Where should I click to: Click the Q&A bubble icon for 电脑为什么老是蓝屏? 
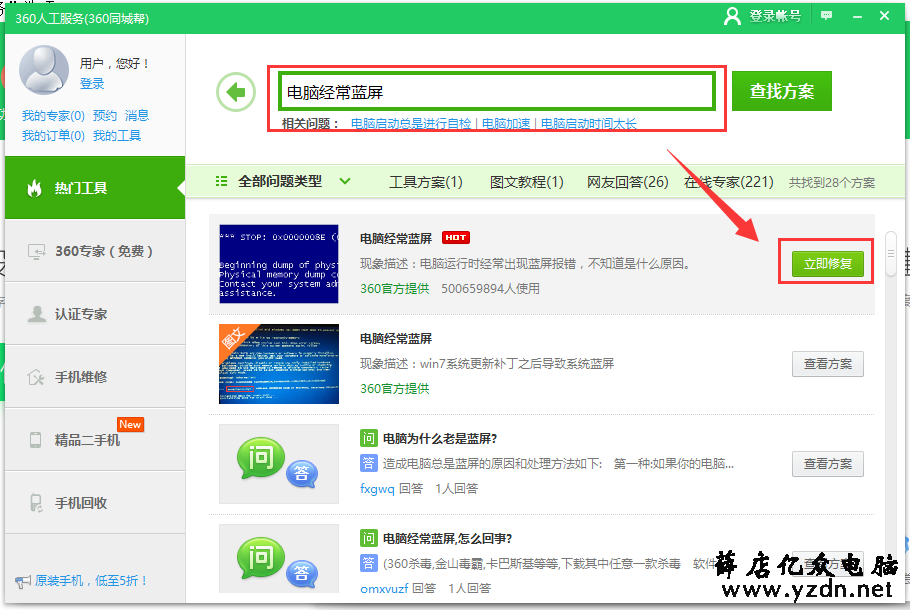[279, 464]
